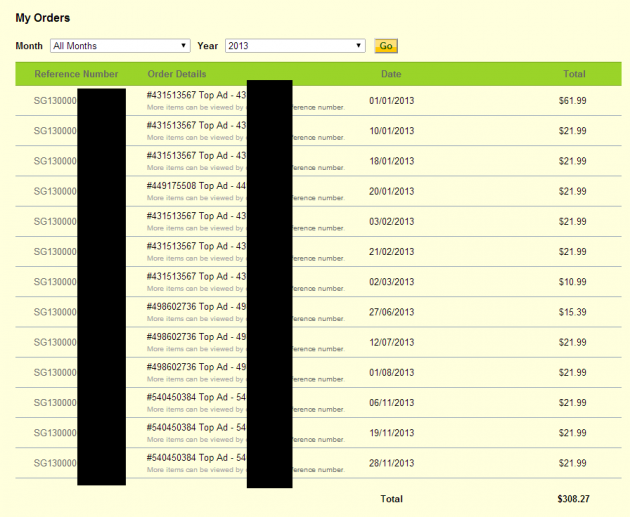The width and height of the screenshot is (630, 517).
Task: Click the $15.39 order total
Action: click(573, 312)
